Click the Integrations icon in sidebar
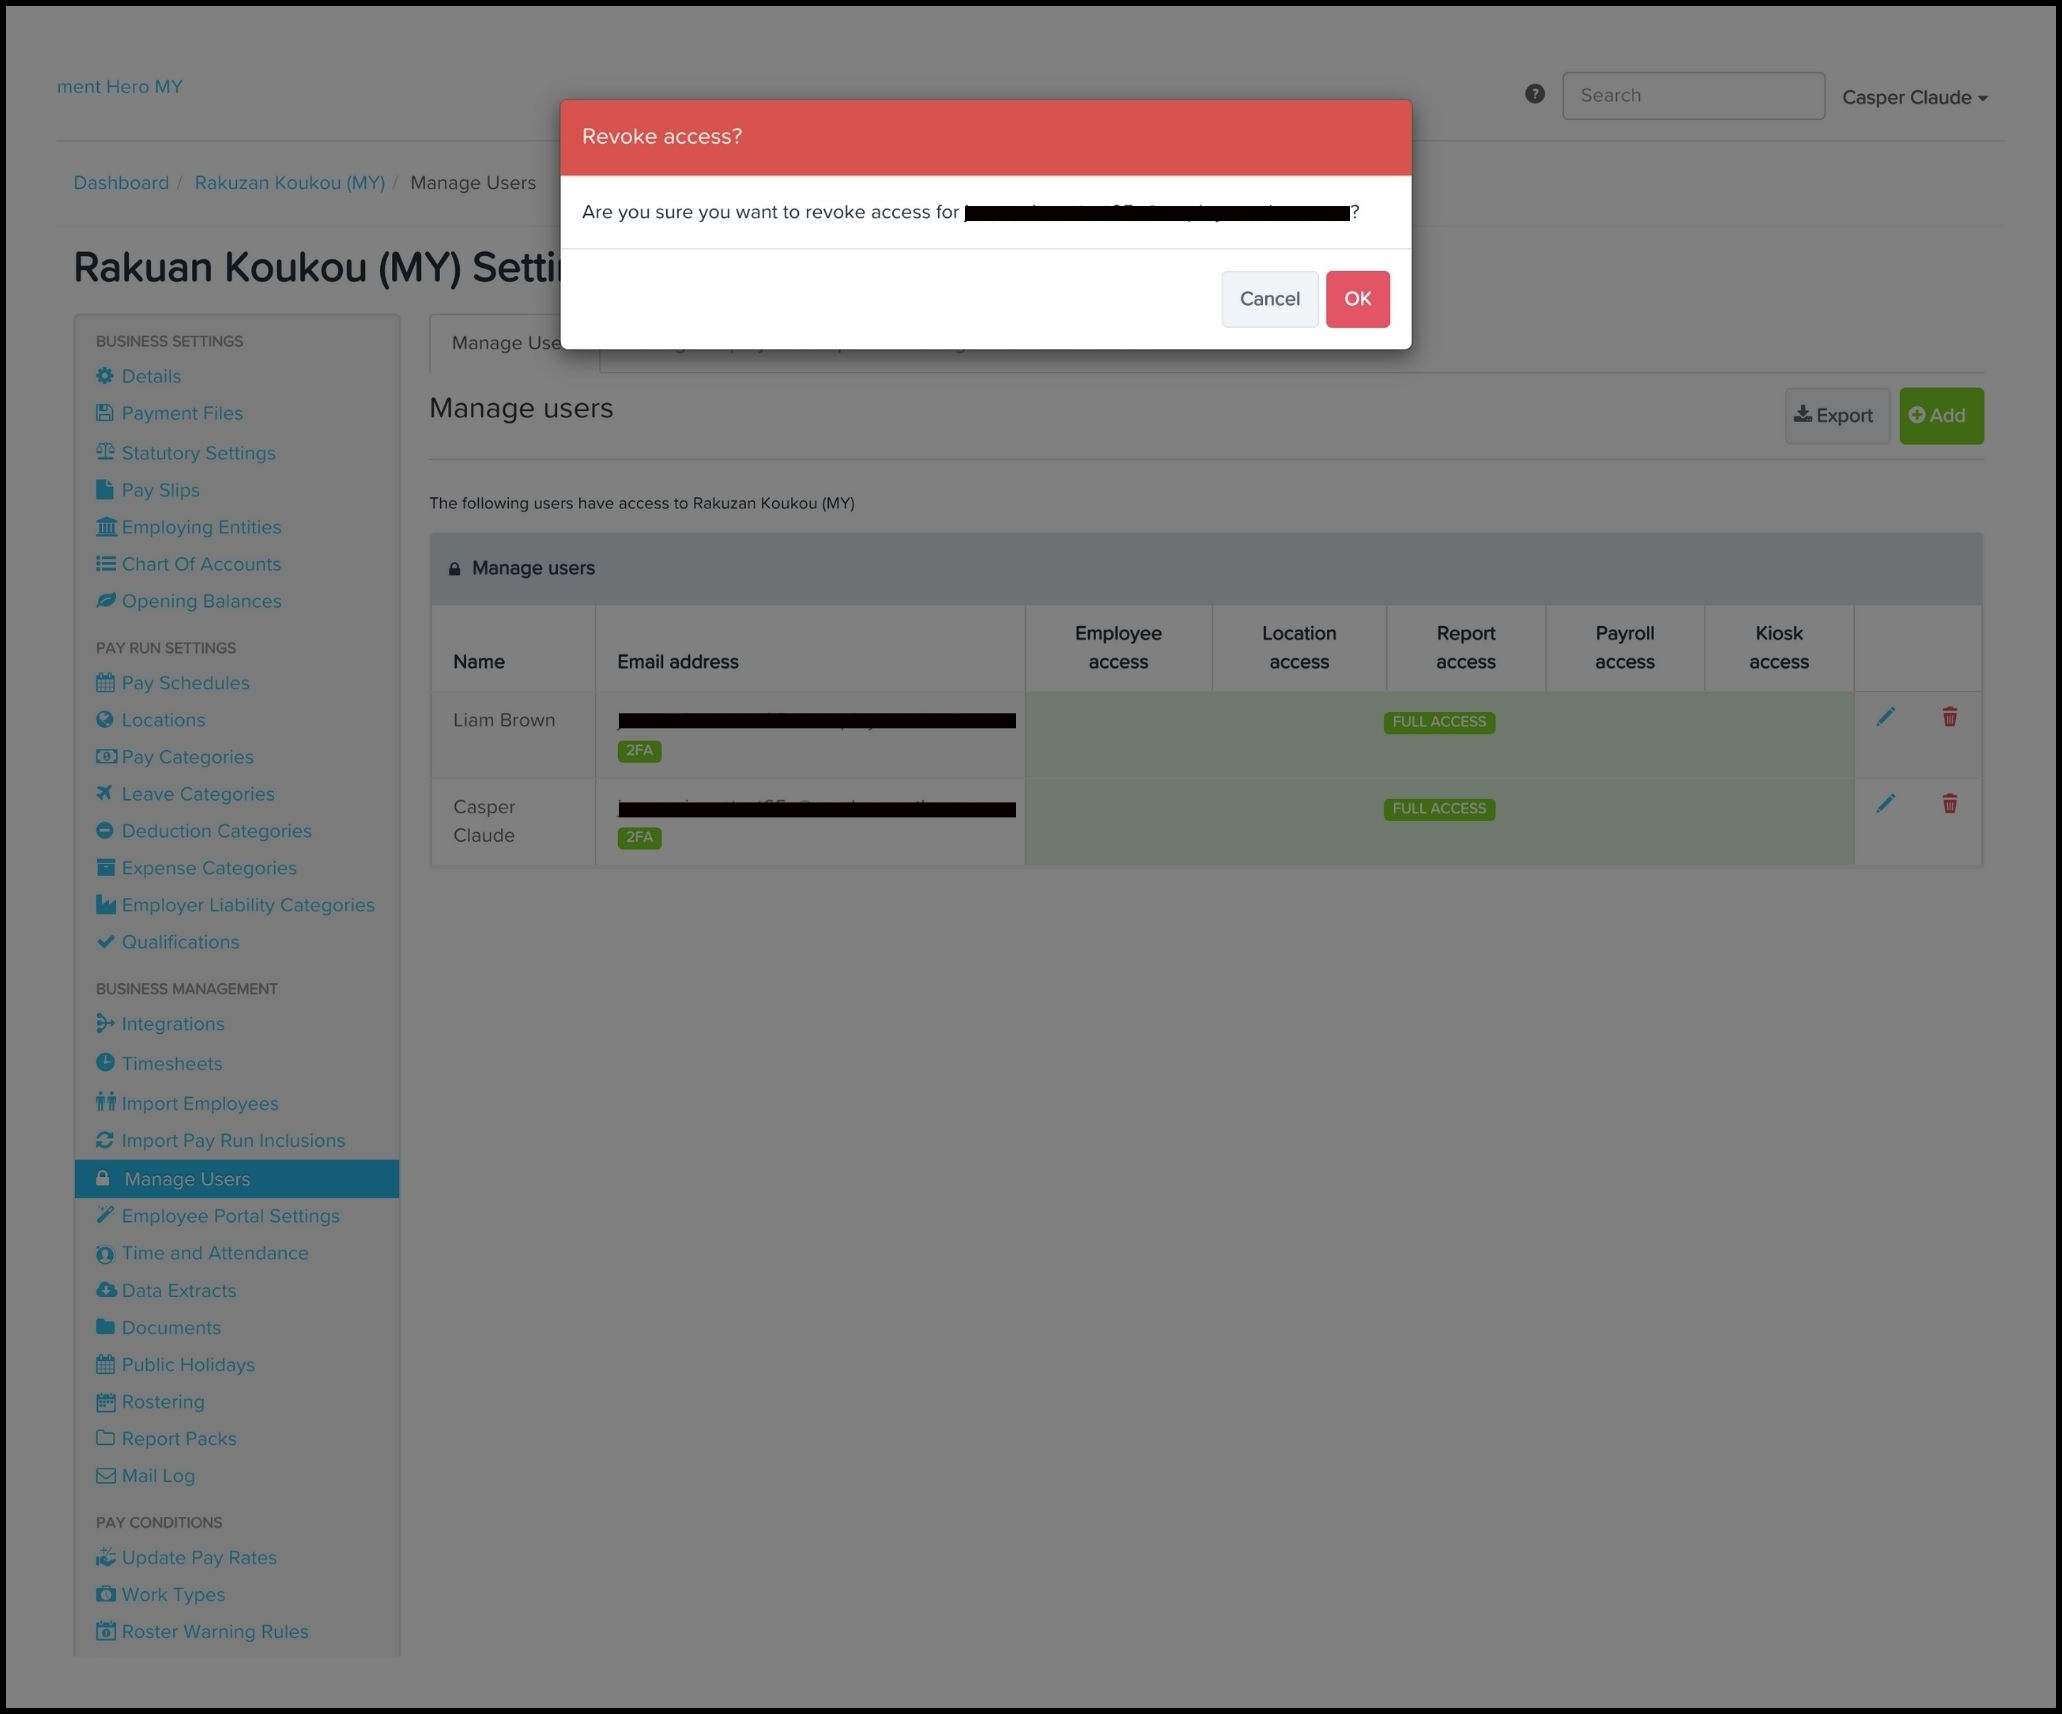2062x1714 pixels. click(x=105, y=1023)
